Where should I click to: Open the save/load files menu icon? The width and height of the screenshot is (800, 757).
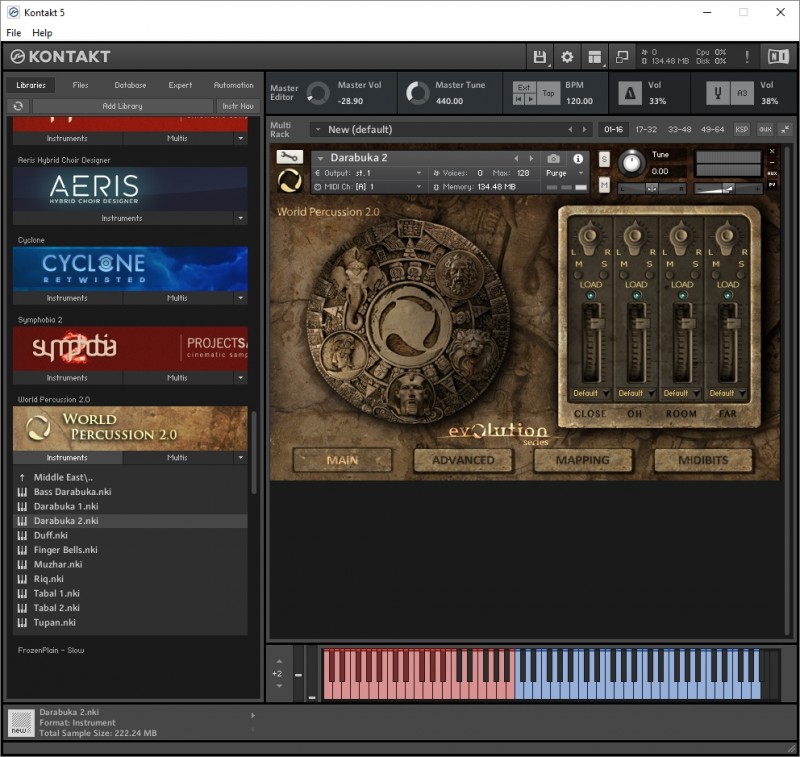[x=540, y=57]
